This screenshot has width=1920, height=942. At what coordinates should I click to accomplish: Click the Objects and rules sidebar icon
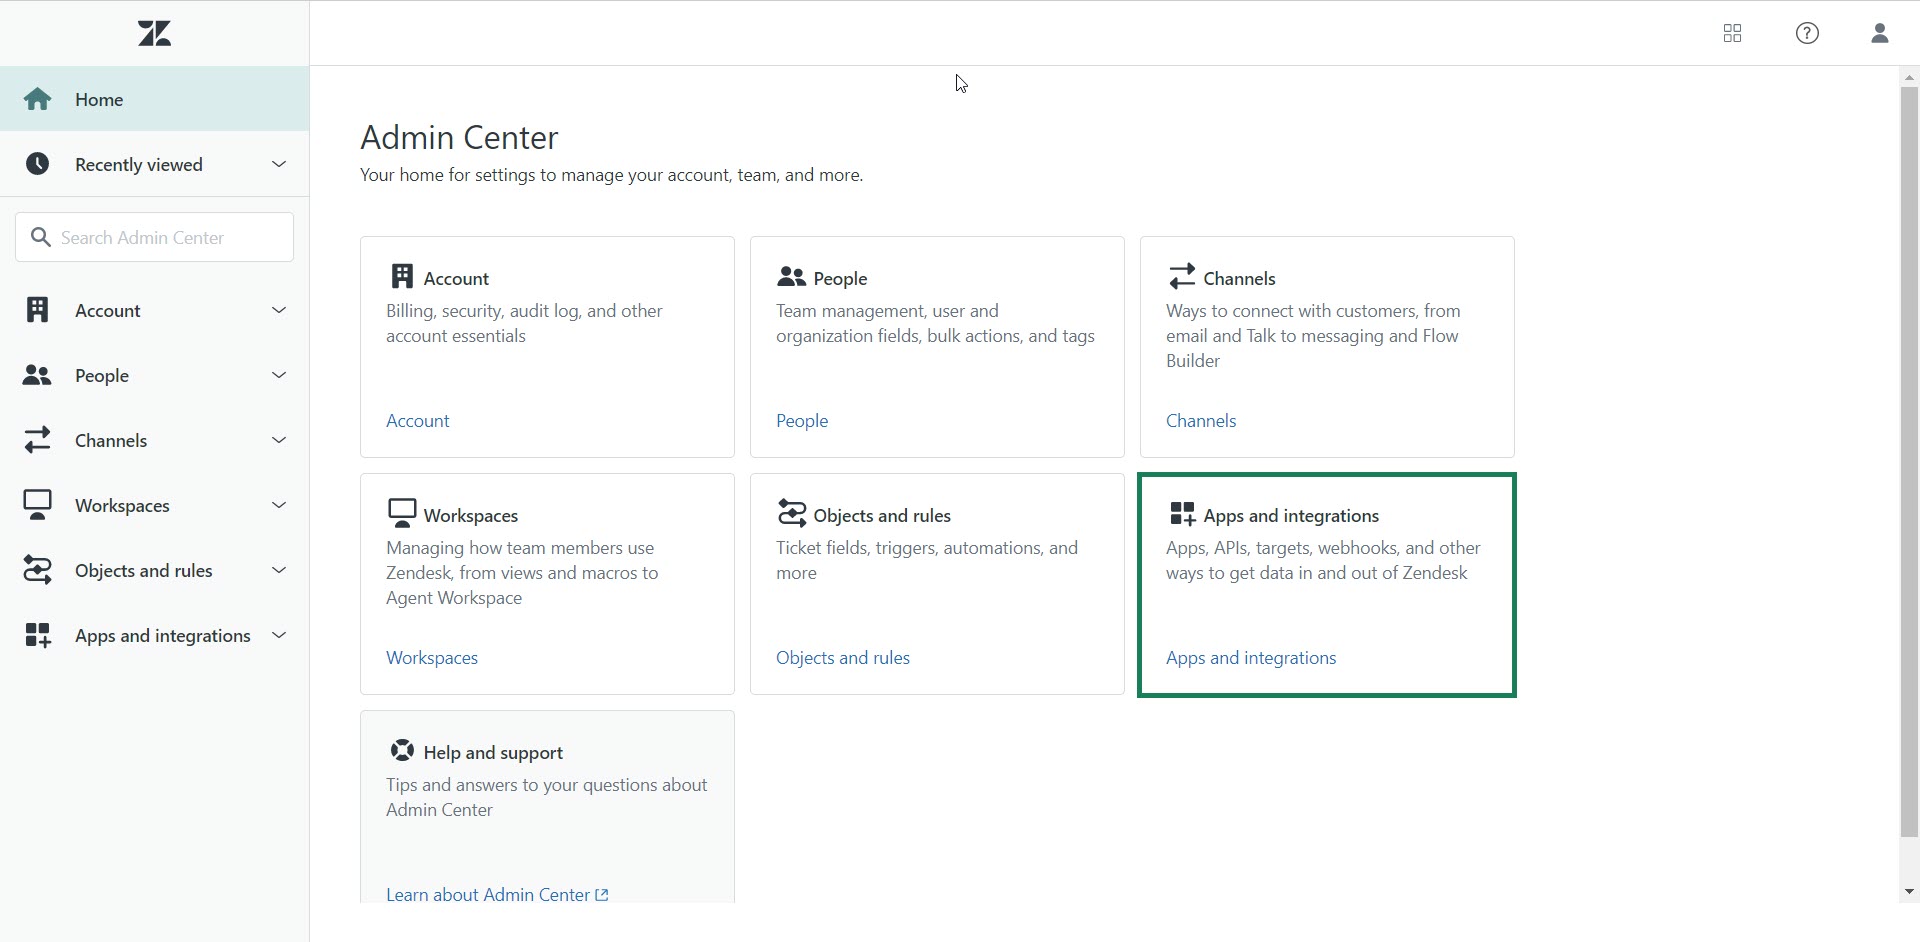click(x=38, y=570)
